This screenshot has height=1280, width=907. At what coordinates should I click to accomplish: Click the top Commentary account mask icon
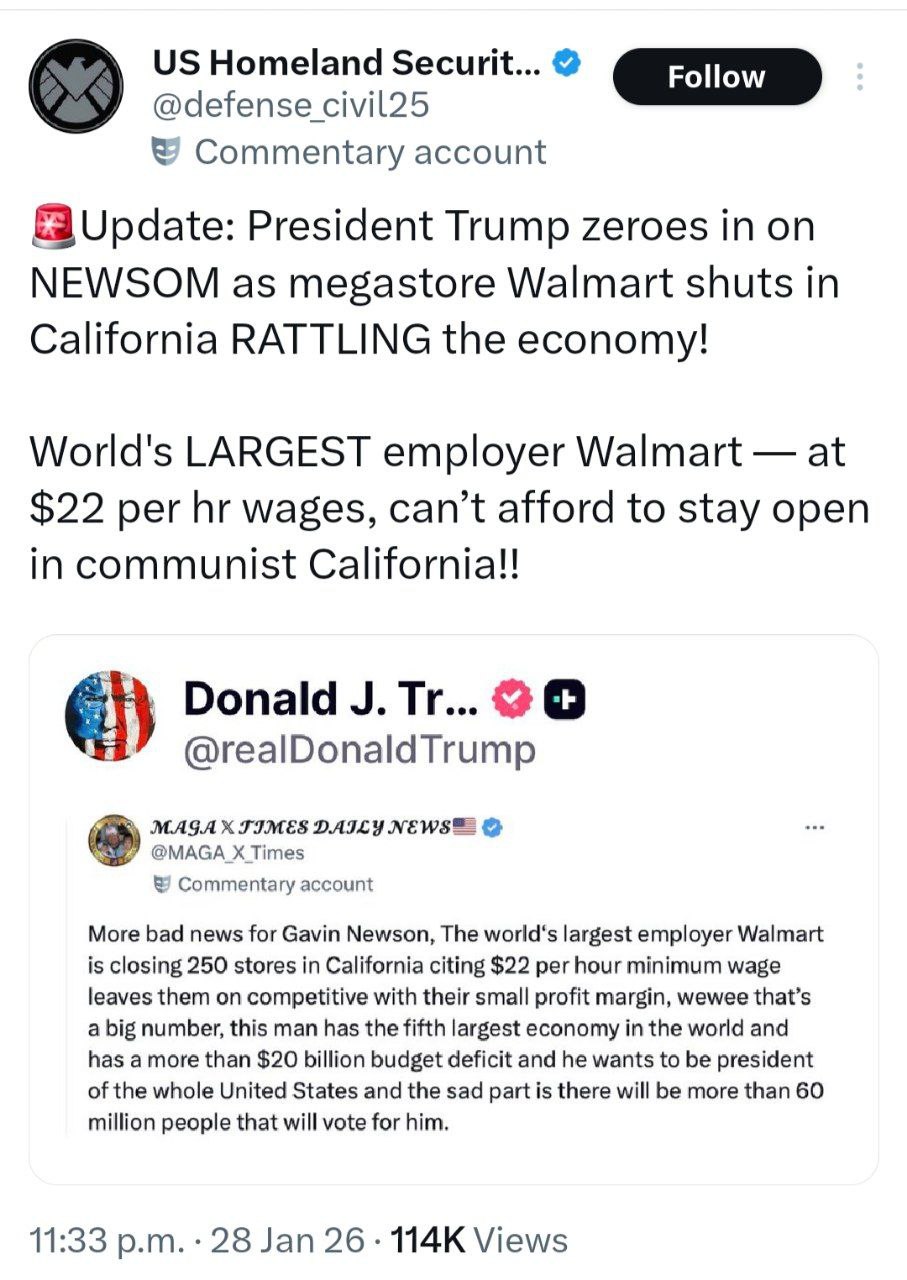pyautogui.click(x=166, y=152)
